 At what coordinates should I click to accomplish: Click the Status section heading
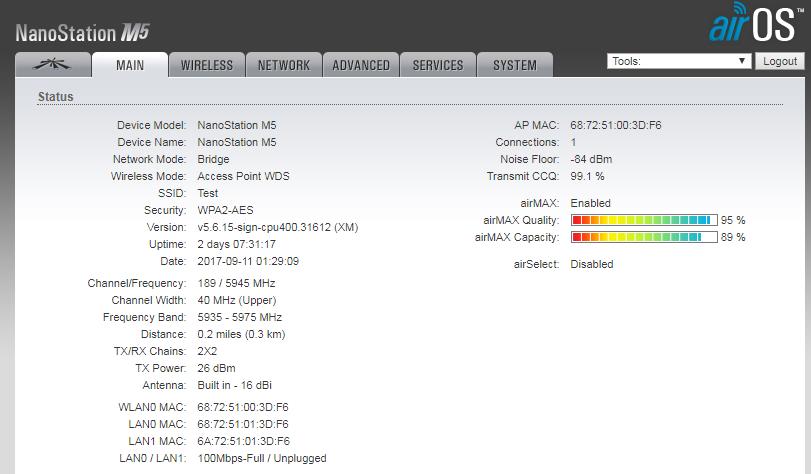click(55, 97)
